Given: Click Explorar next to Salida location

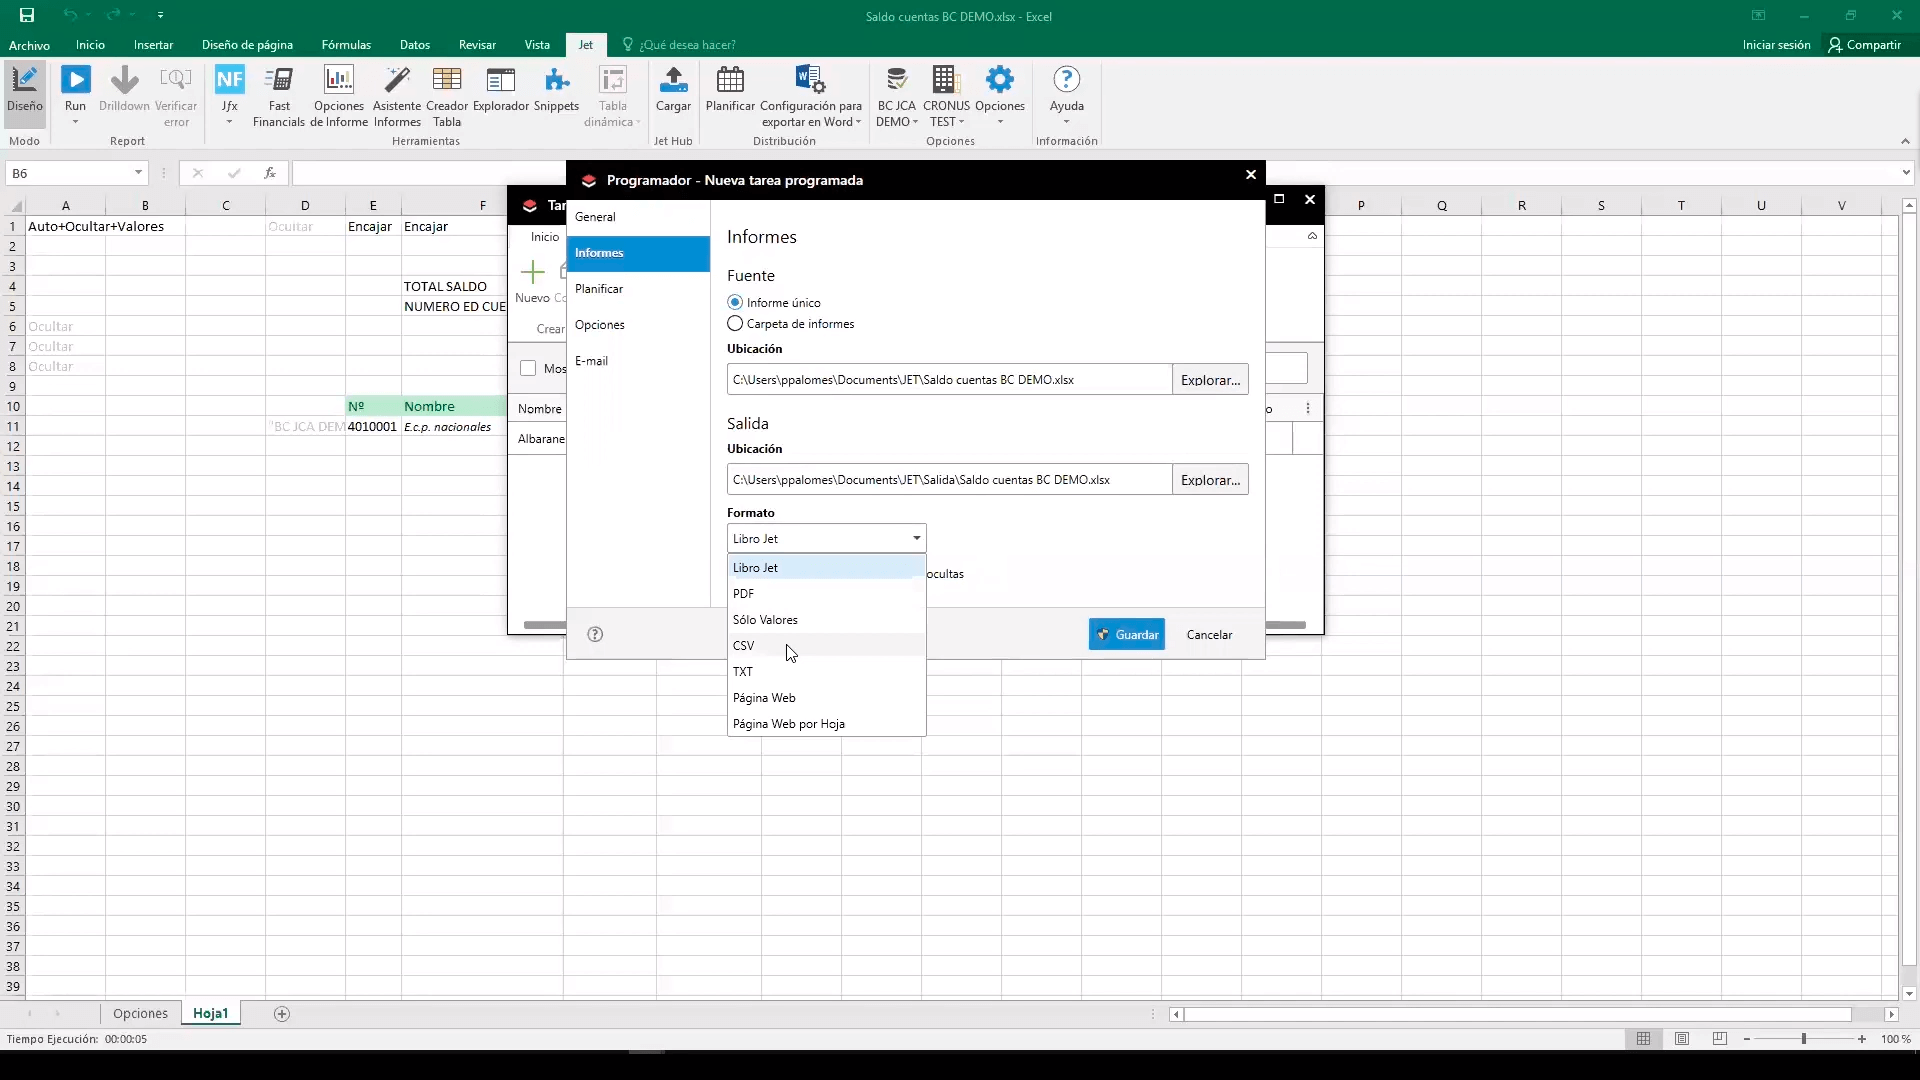Looking at the screenshot, I should click(1210, 480).
